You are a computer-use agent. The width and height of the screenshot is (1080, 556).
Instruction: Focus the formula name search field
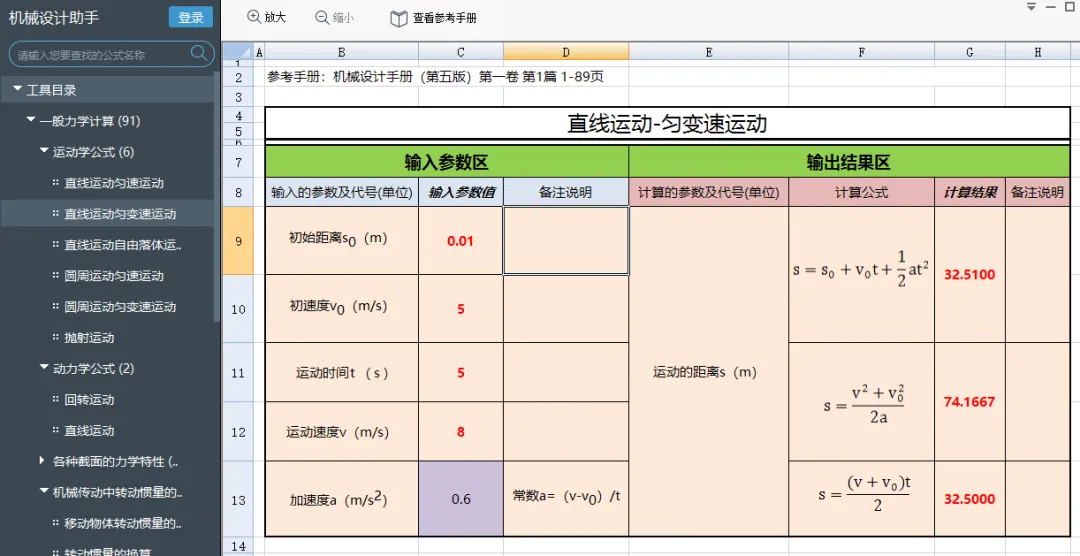click(112, 54)
